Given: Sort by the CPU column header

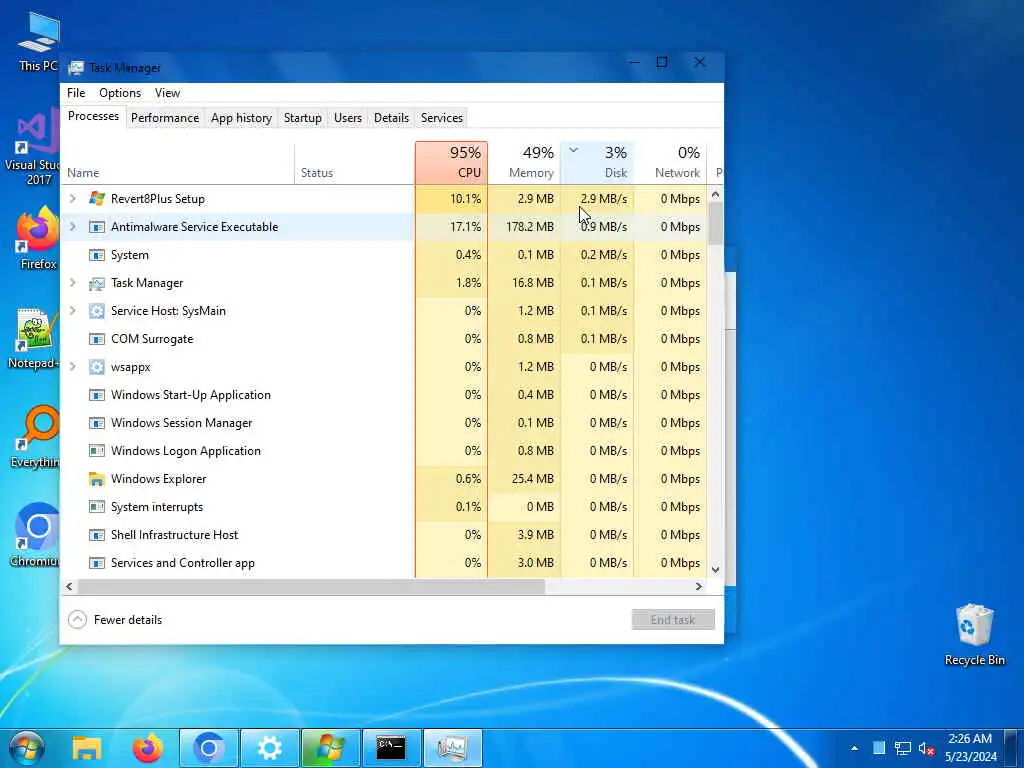Looking at the screenshot, I should pyautogui.click(x=451, y=163).
